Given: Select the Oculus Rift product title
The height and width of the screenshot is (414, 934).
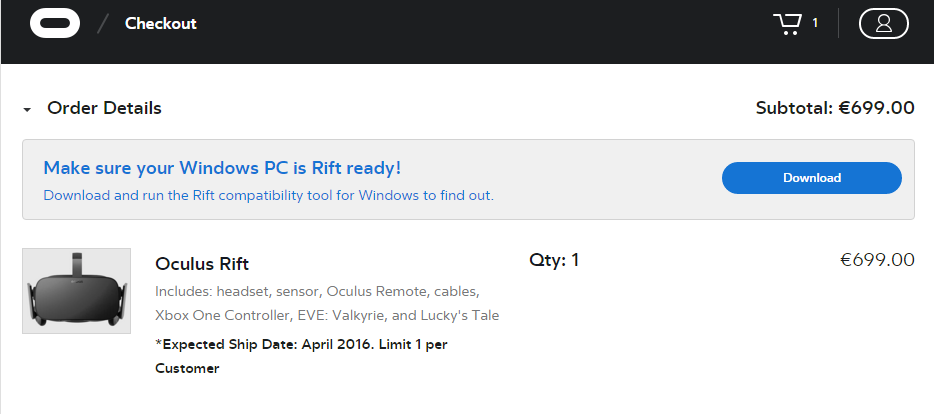Looking at the screenshot, I should point(202,264).
